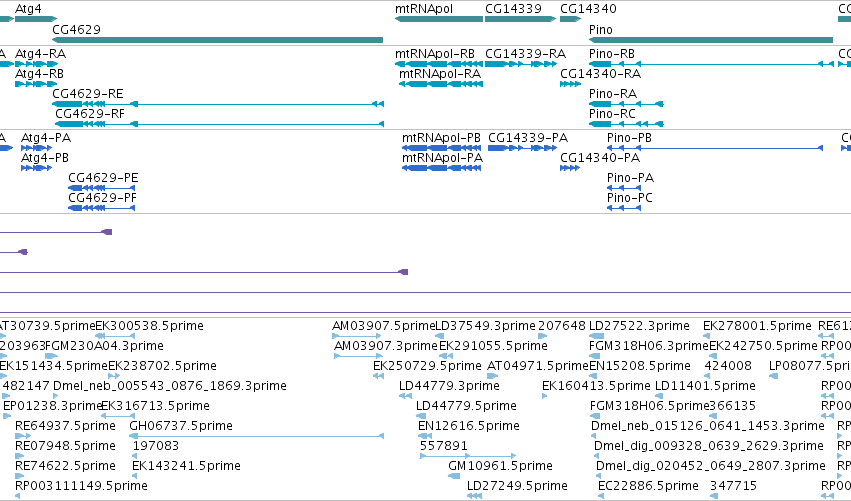851x501 pixels.
Task: Open transcript CG4629-RE
Action: pos(88,94)
